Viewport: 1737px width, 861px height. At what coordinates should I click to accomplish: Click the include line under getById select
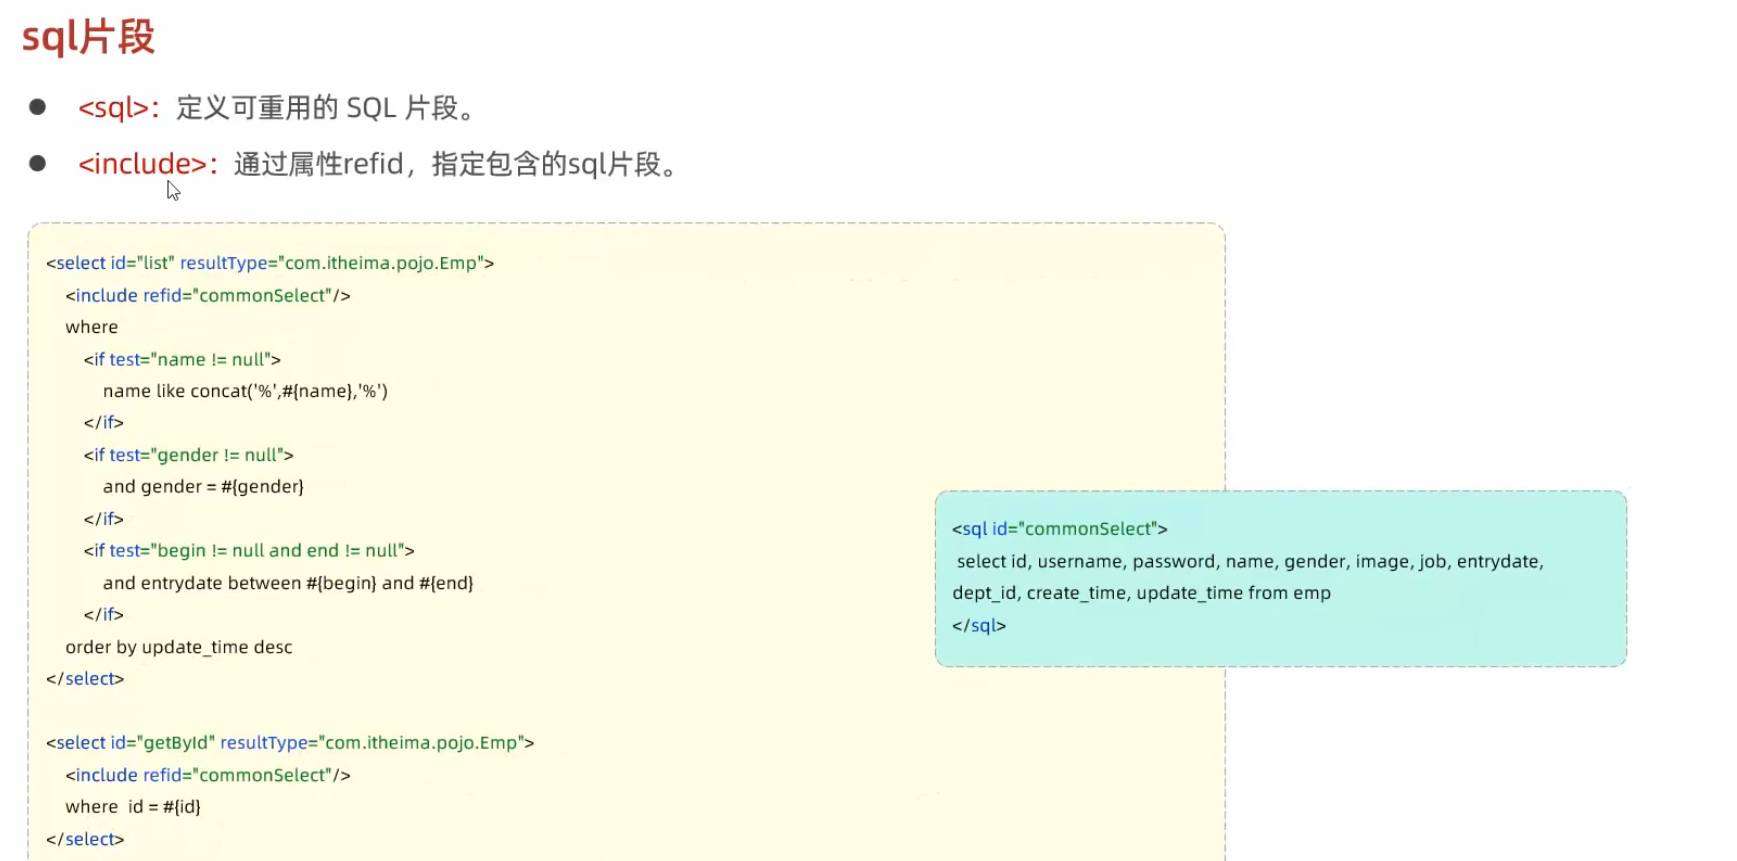pos(208,775)
